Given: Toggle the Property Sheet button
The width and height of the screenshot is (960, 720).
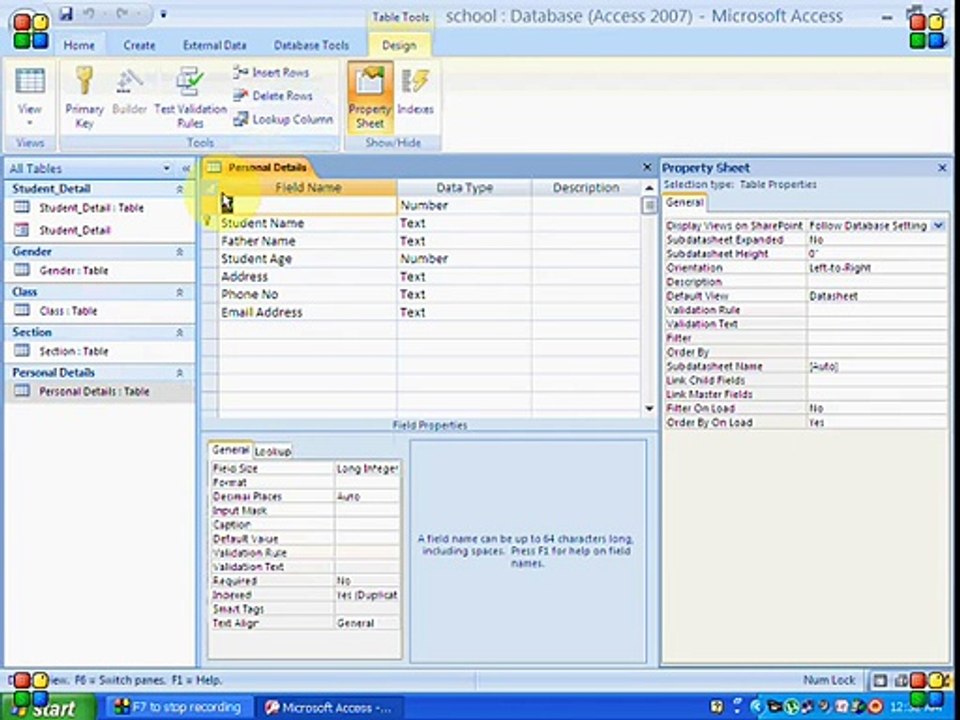Looking at the screenshot, I should pyautogui.click(x=370, y=97).
